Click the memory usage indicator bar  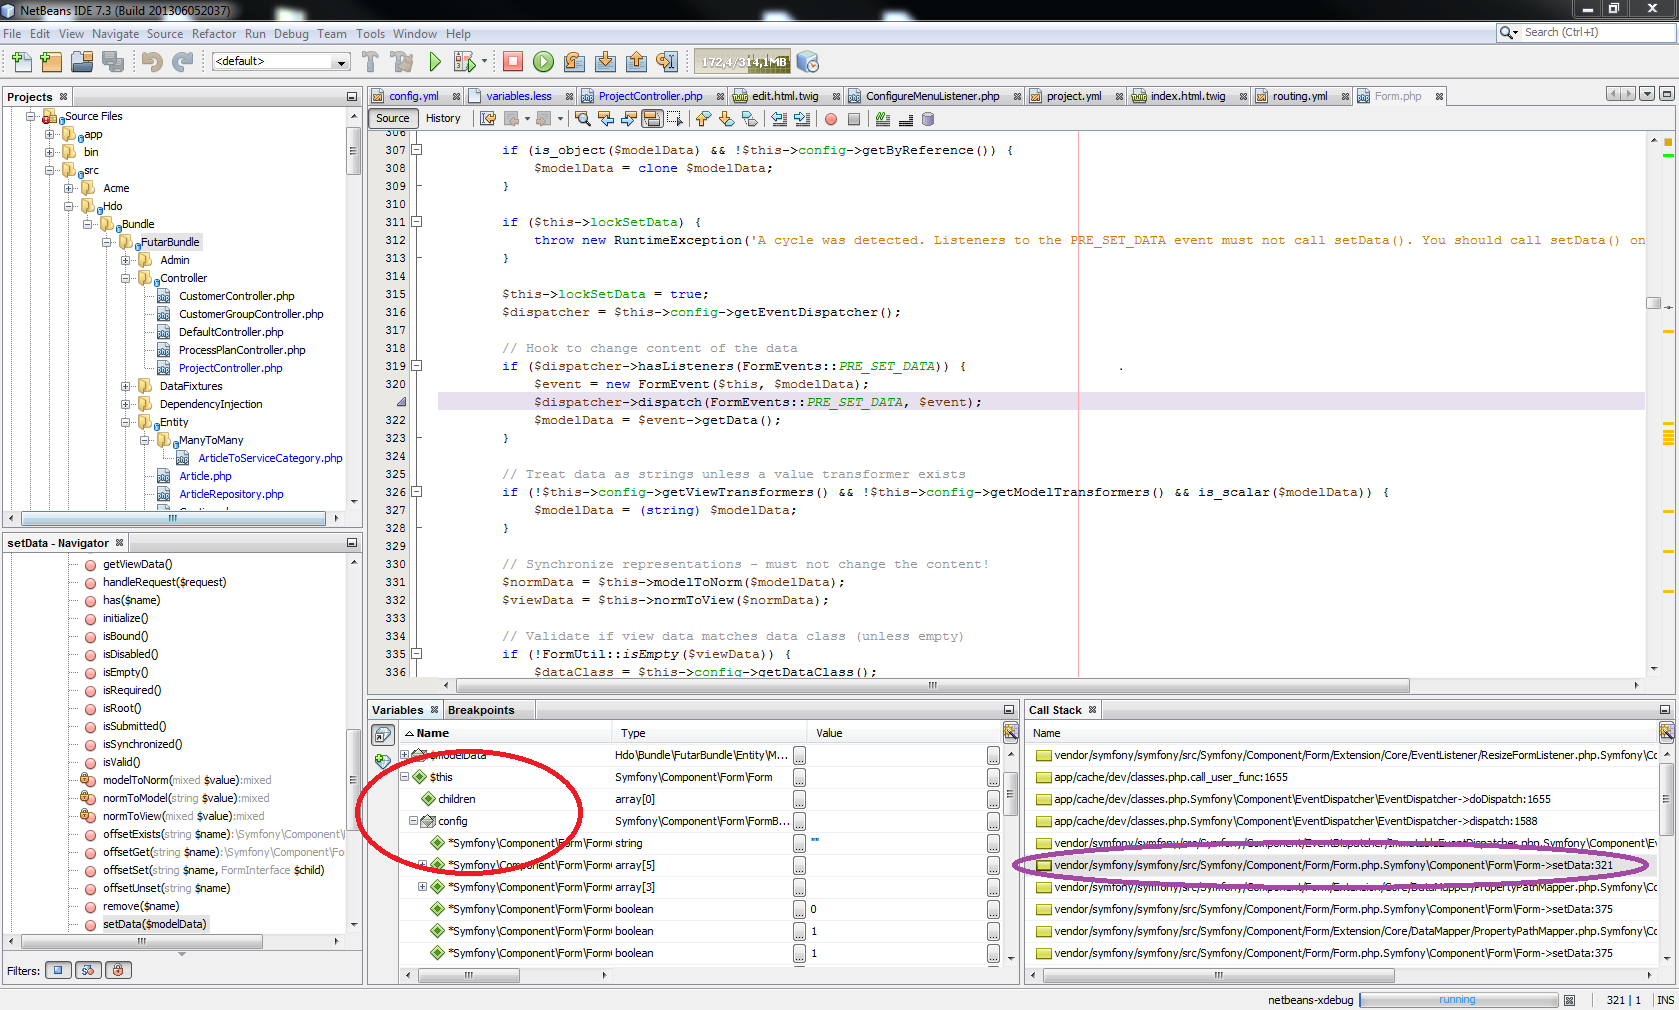[x=743, y=62]
